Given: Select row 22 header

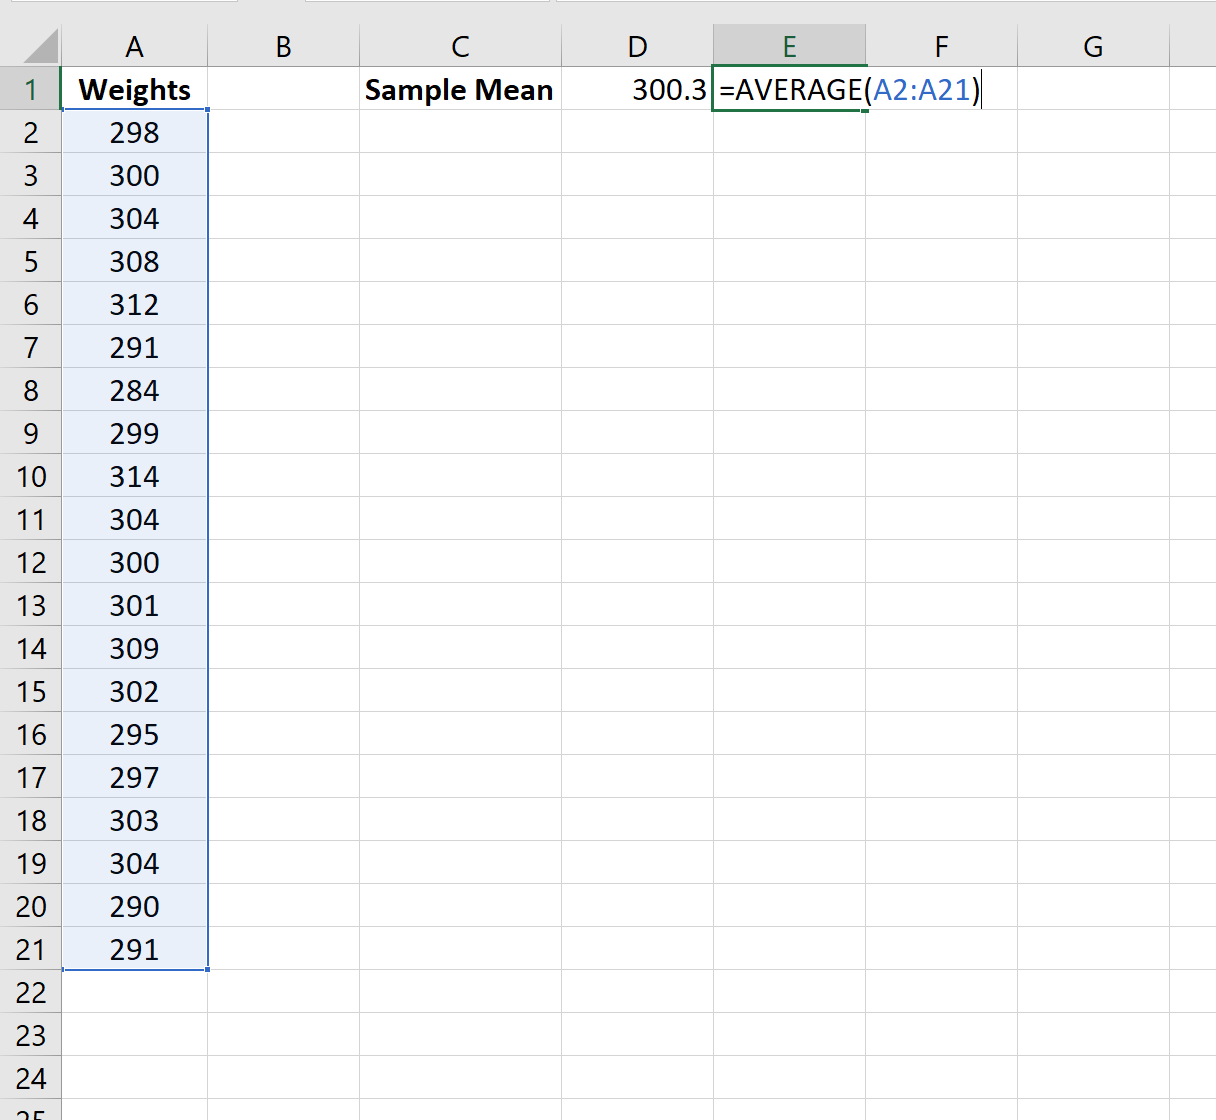Looking at the screenshot, I should [x=30, y=992].
